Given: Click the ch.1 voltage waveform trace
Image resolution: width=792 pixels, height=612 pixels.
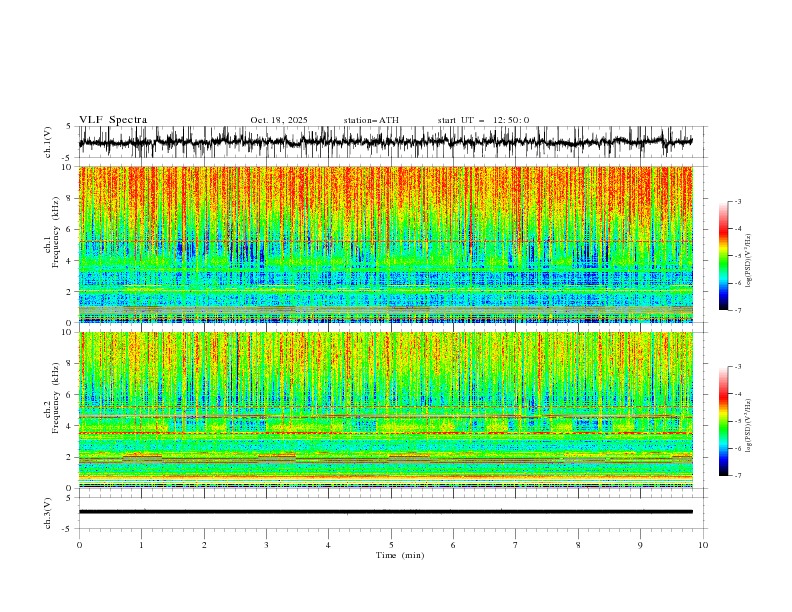Looking at the screenshot, I should coord(385,142).
